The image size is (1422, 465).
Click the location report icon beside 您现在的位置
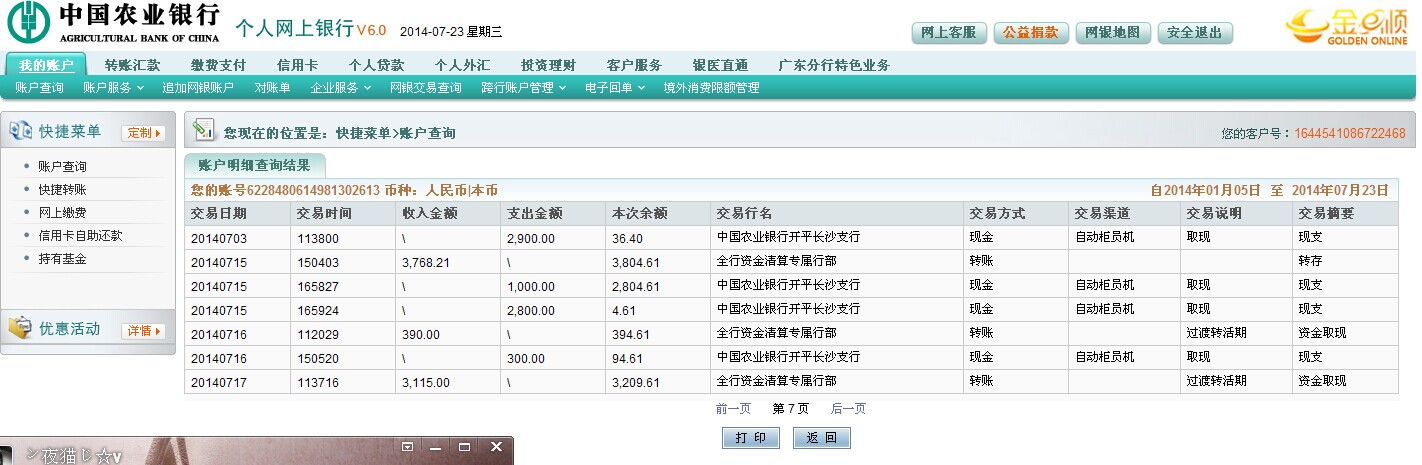pyautogui.click(x=204, y=131)
